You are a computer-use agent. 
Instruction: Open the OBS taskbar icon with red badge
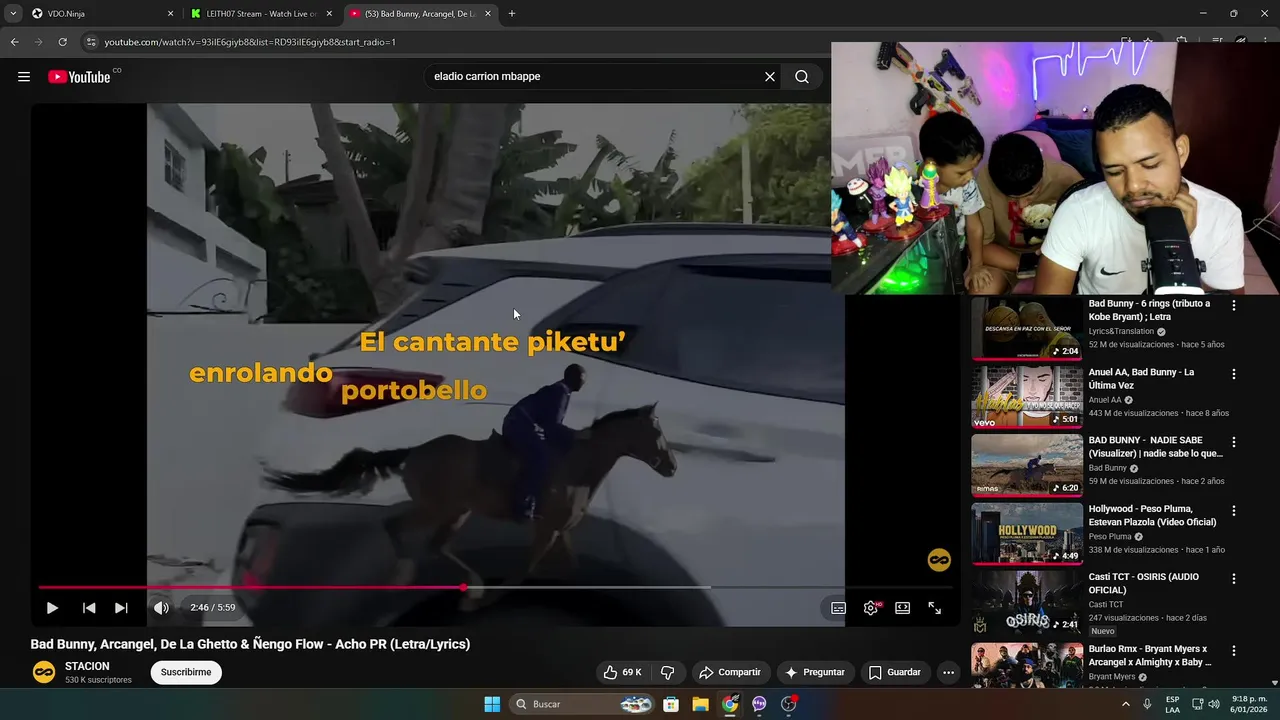(x=789, y=704)
